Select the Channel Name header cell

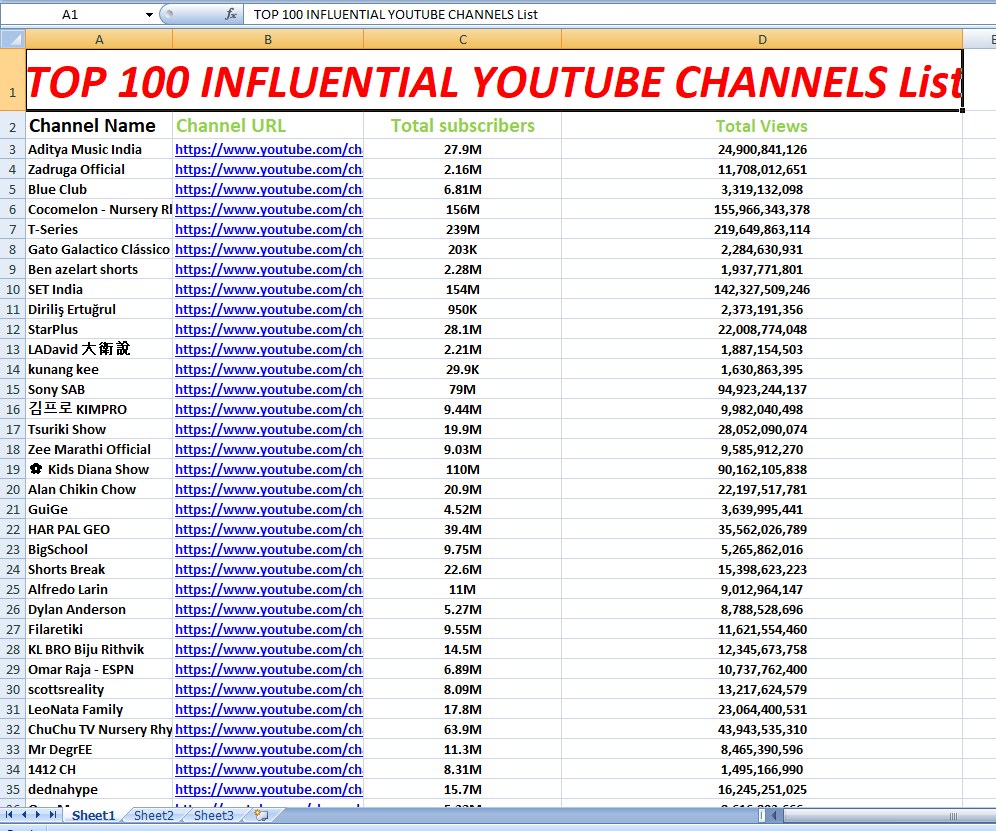click(x=99, y=126)
